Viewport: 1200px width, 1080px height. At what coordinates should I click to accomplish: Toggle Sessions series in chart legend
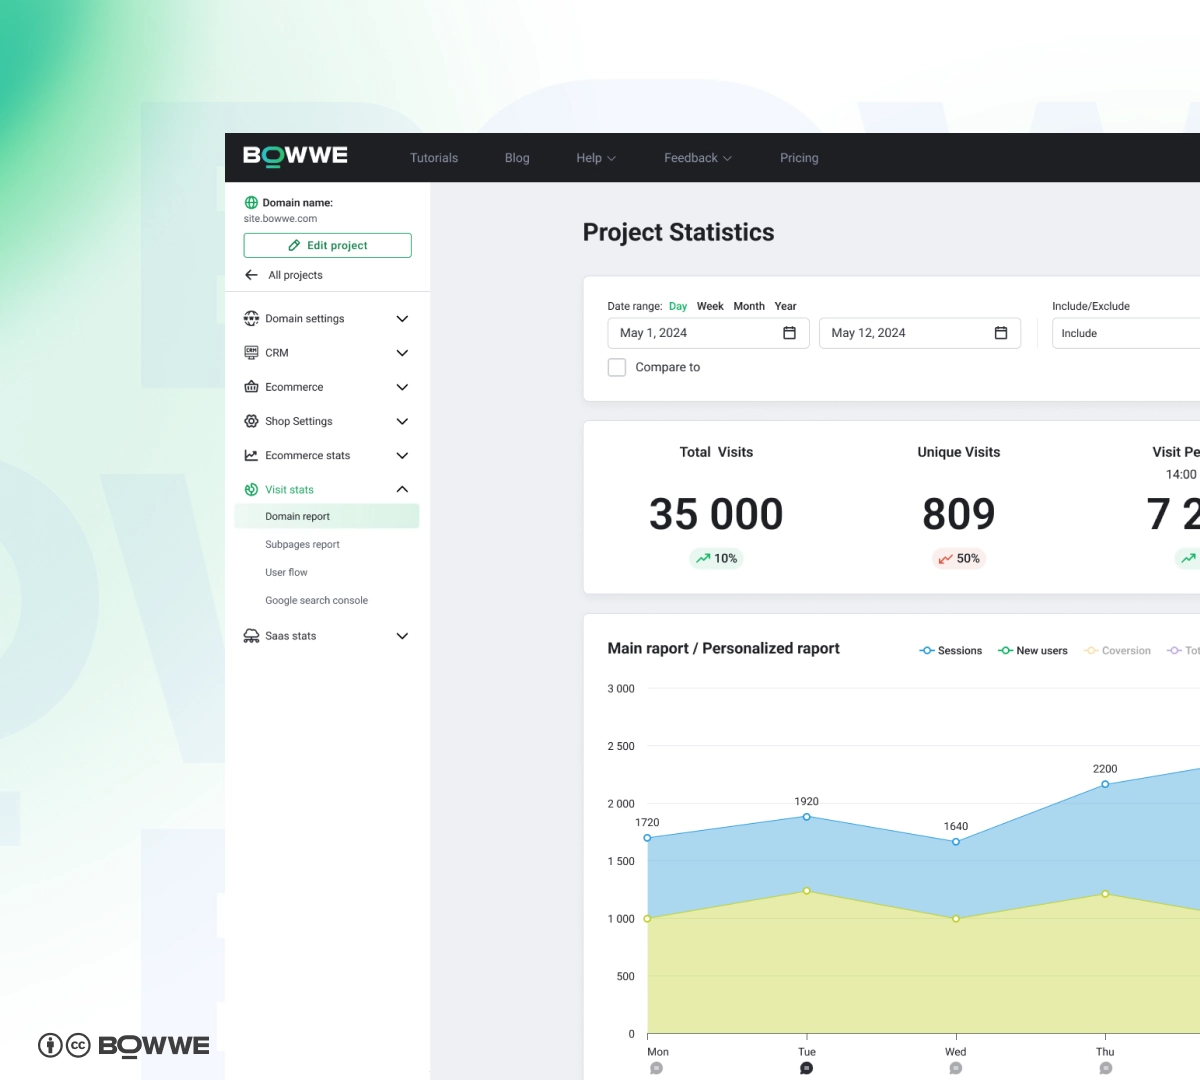pos(950,651)
